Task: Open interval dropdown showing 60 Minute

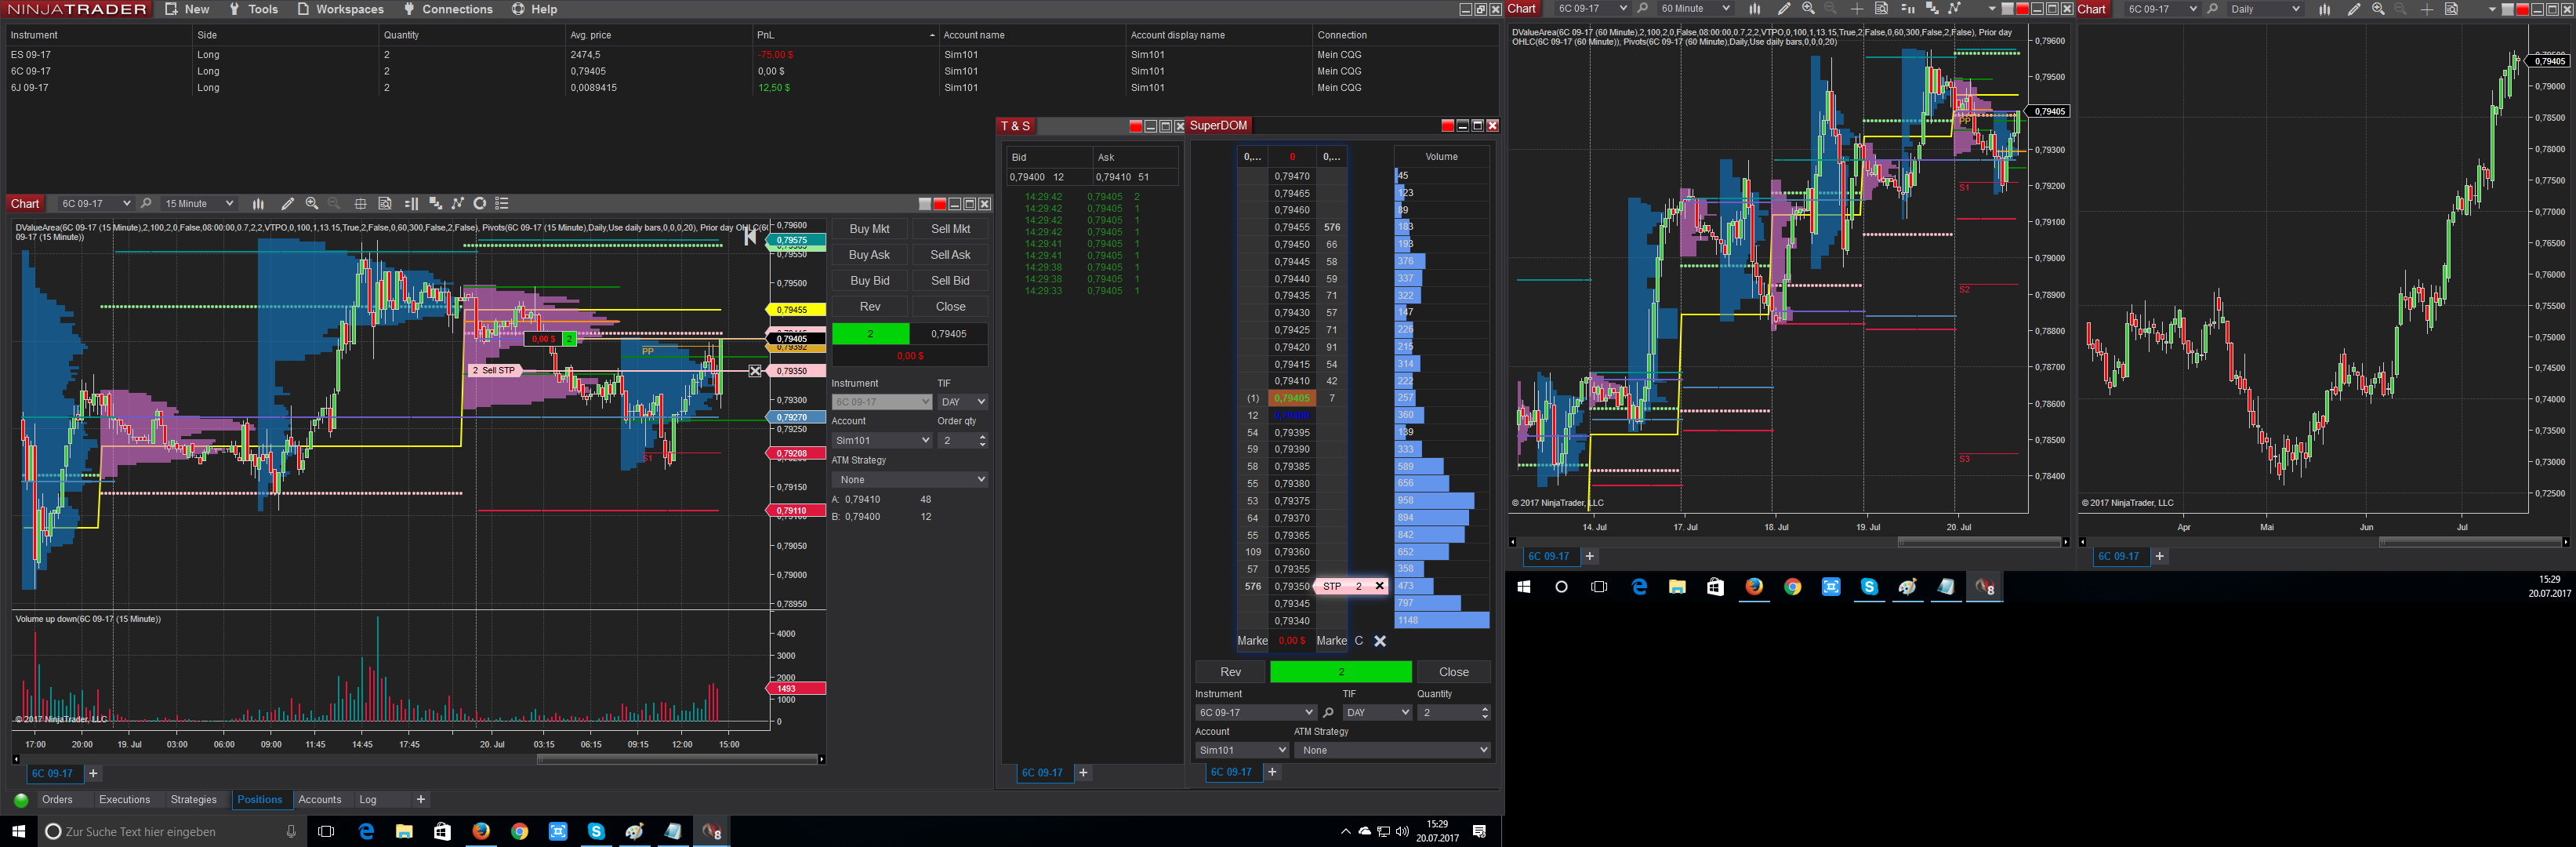Action: 1695,9
